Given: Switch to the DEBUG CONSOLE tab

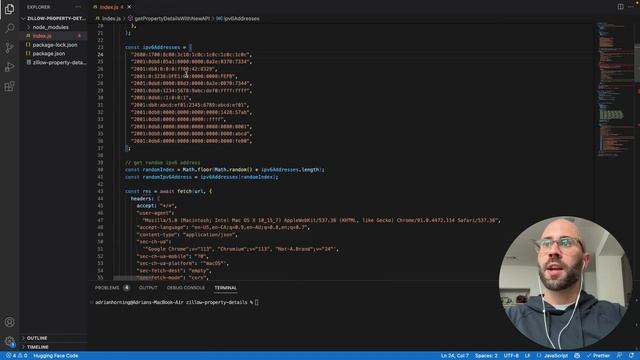Looking at the screenshot, I should 186,288.
